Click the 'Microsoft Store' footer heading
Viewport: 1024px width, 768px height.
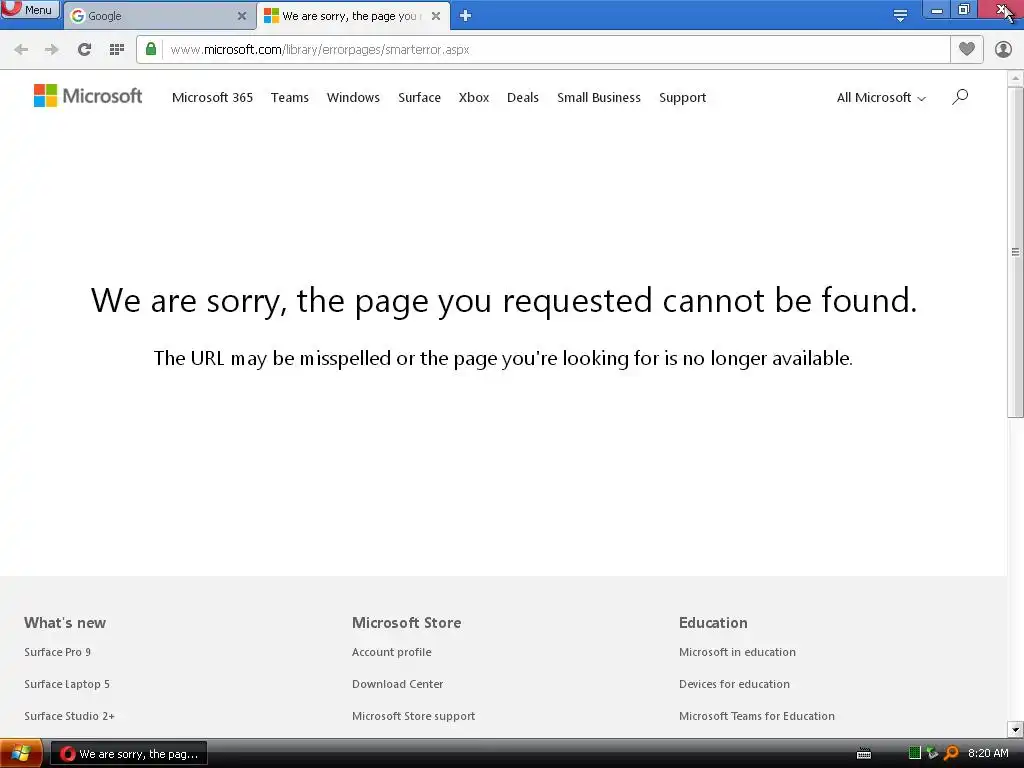pos(406,622)
